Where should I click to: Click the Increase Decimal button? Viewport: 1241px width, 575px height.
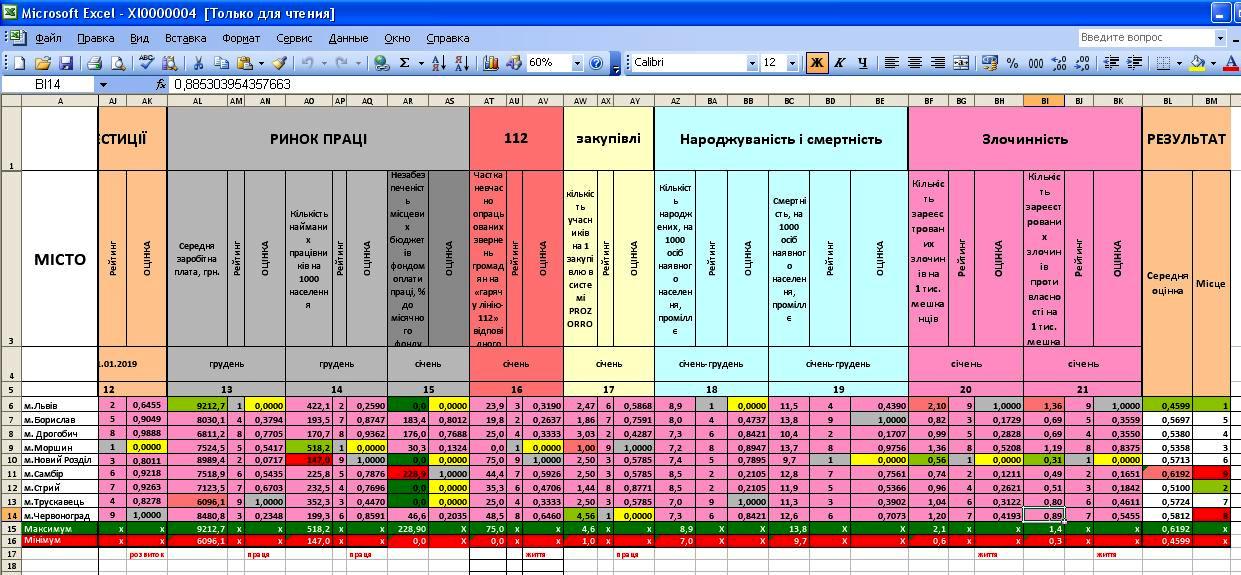[x=1061, y=63]
